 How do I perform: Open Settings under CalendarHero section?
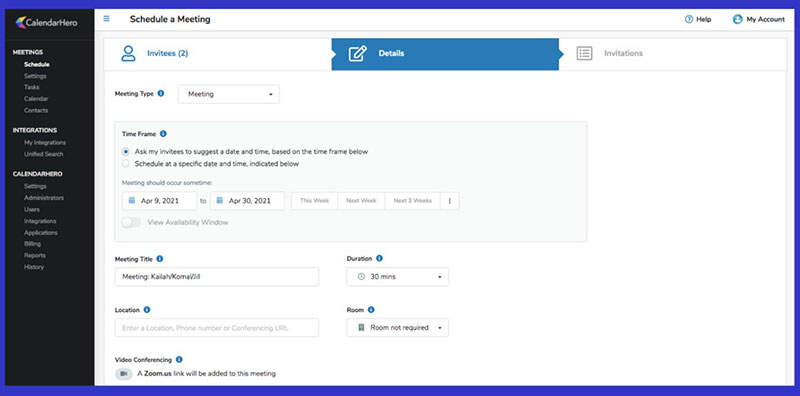click(35, 186)
